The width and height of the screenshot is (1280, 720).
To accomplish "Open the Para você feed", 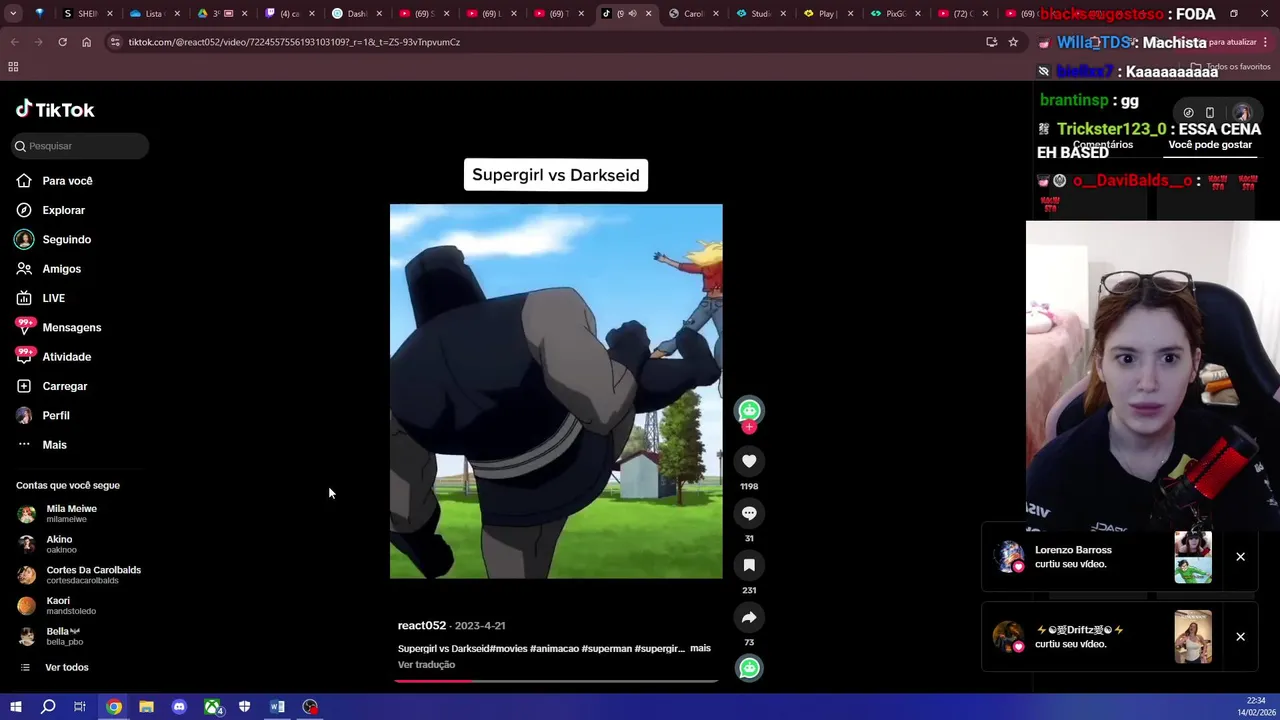I will [x=54, y=181].
